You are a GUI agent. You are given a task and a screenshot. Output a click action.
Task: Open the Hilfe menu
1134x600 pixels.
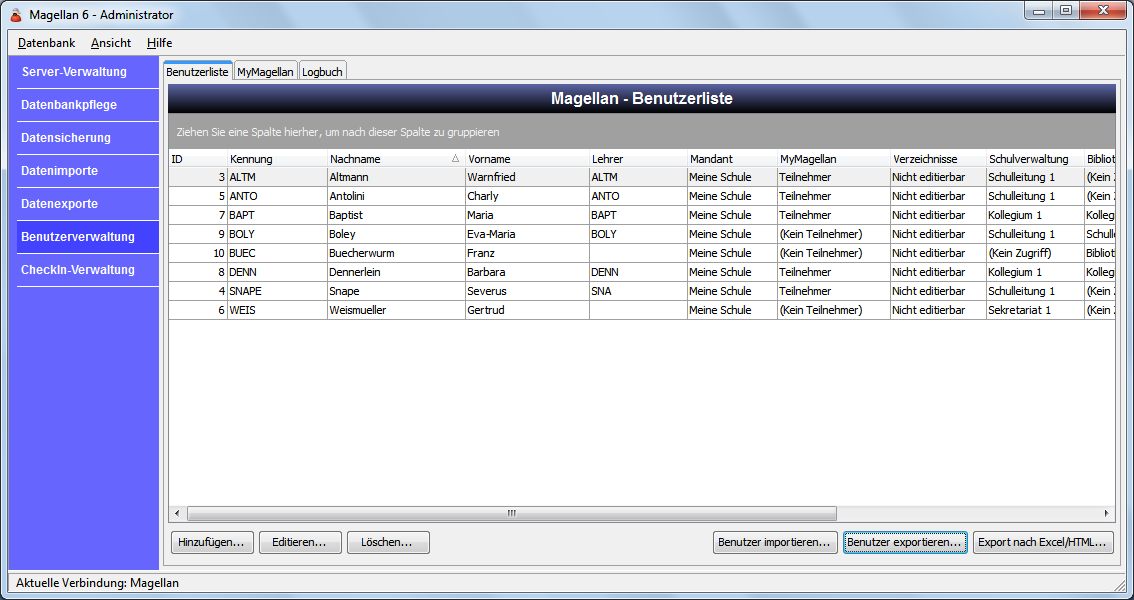[x=159, y=43]
